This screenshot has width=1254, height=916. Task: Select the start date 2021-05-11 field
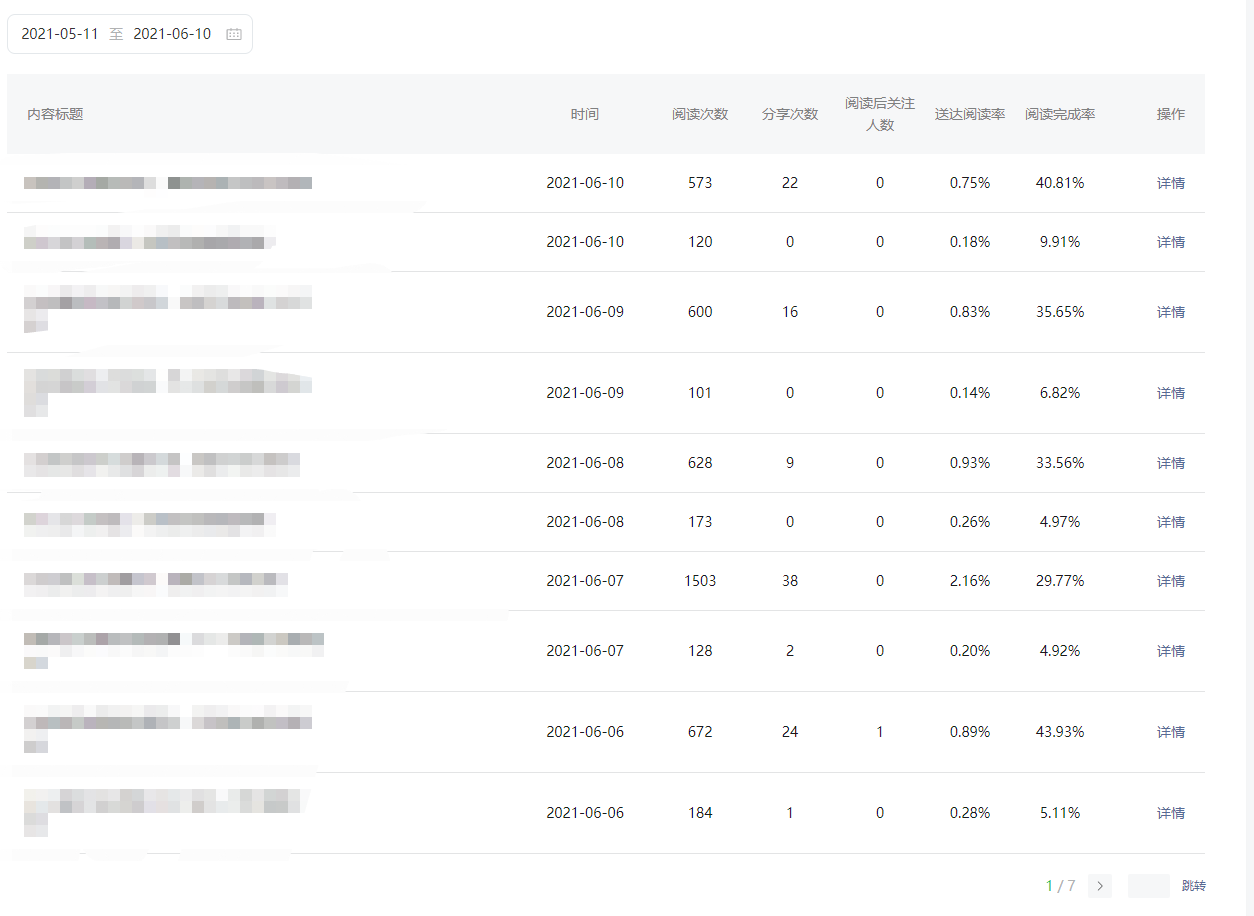coord(60,34)
